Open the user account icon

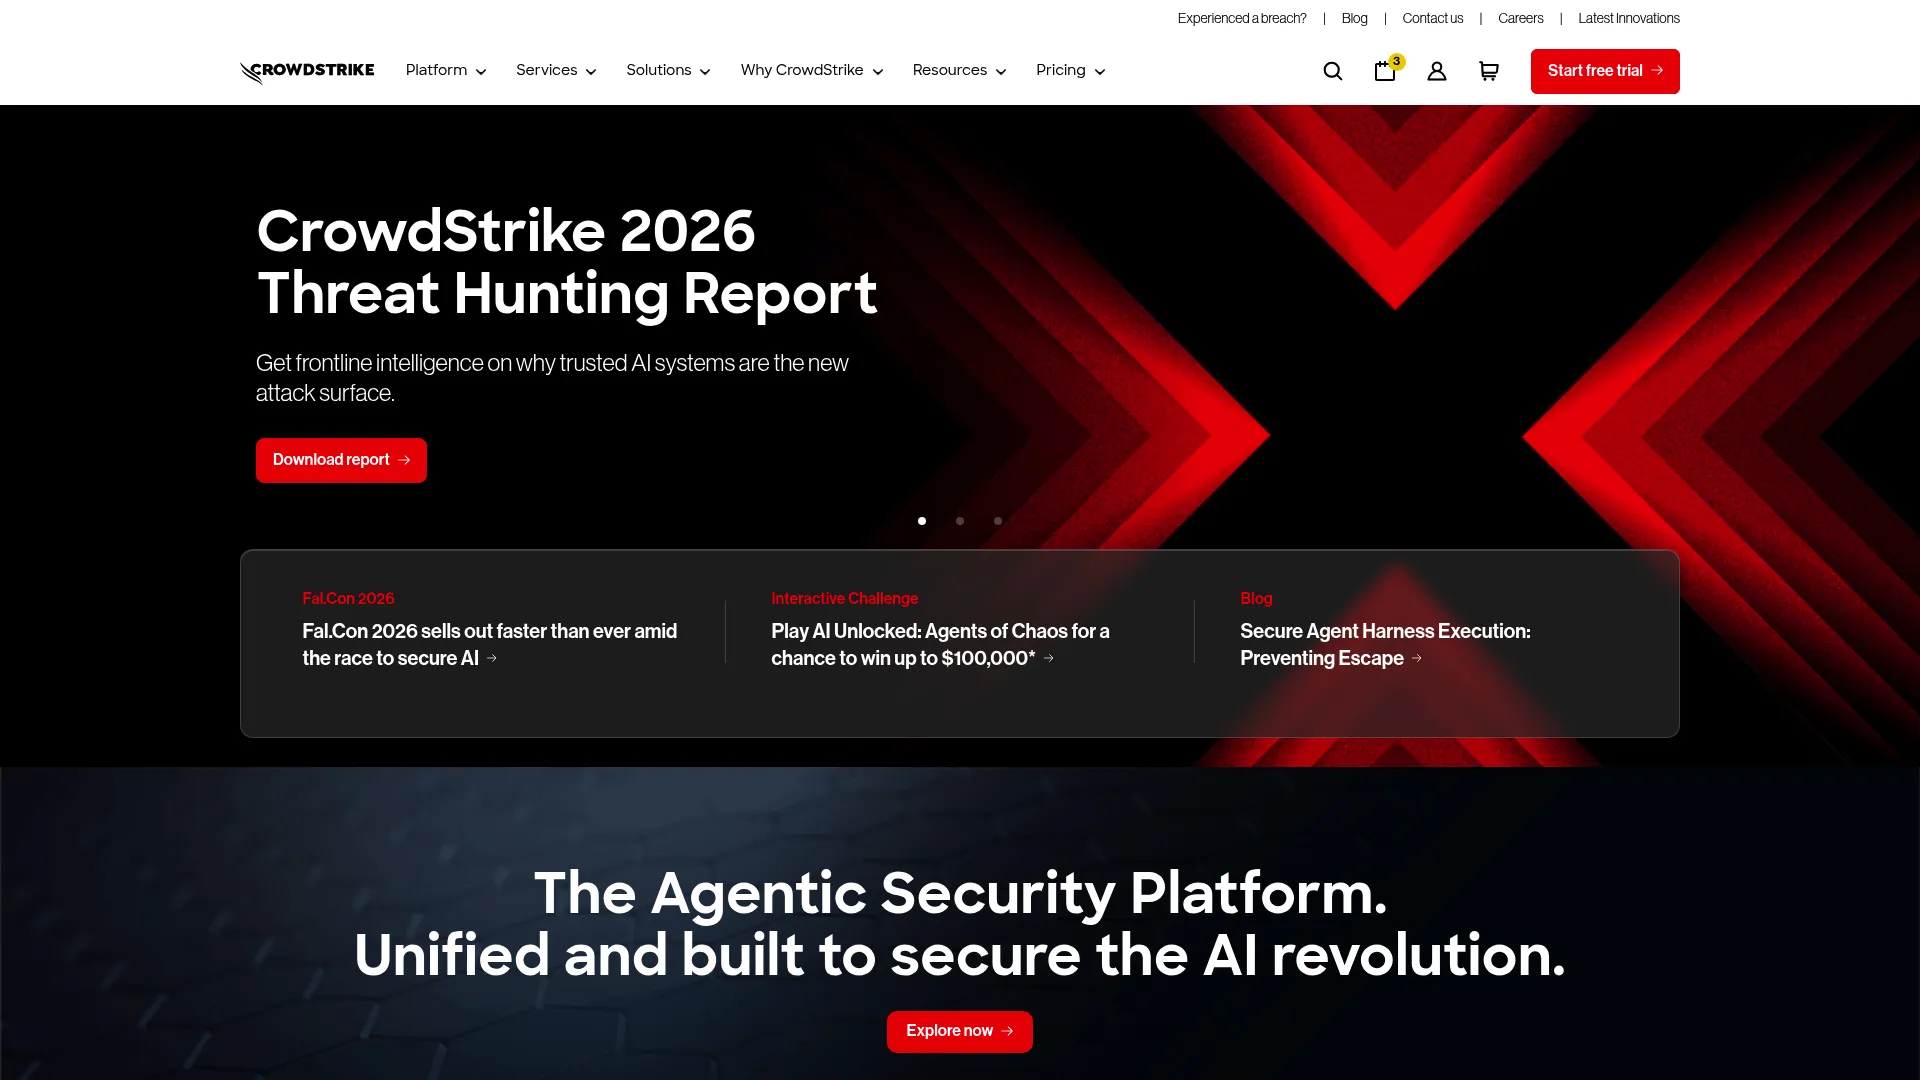point(1436,71)
